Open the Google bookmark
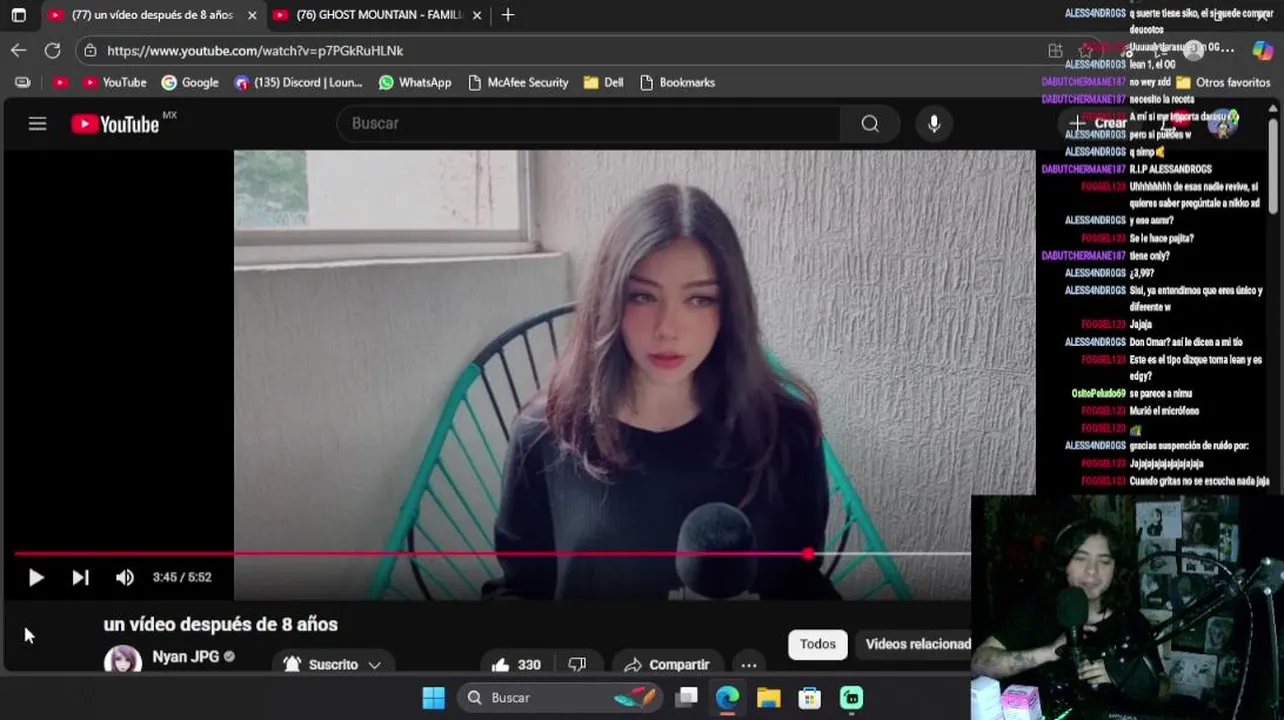Viewport: 1284px width, 720px height. 190,82
